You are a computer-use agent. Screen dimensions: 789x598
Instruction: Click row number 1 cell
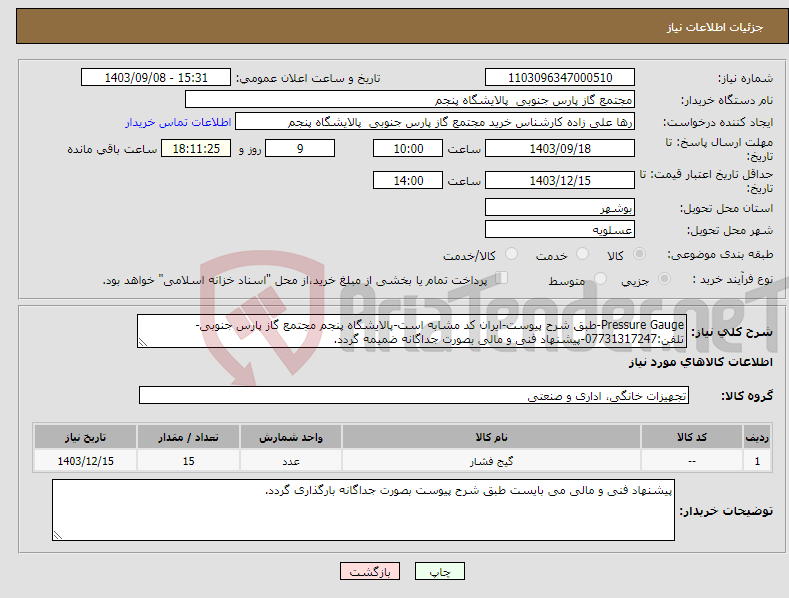point(757,461)
